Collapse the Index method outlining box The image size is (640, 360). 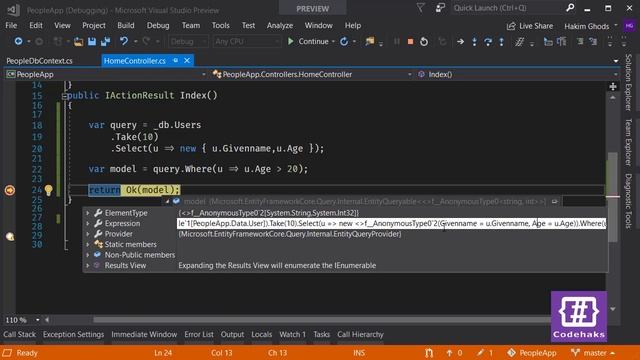pyautogui.click(x=64, y=96)
